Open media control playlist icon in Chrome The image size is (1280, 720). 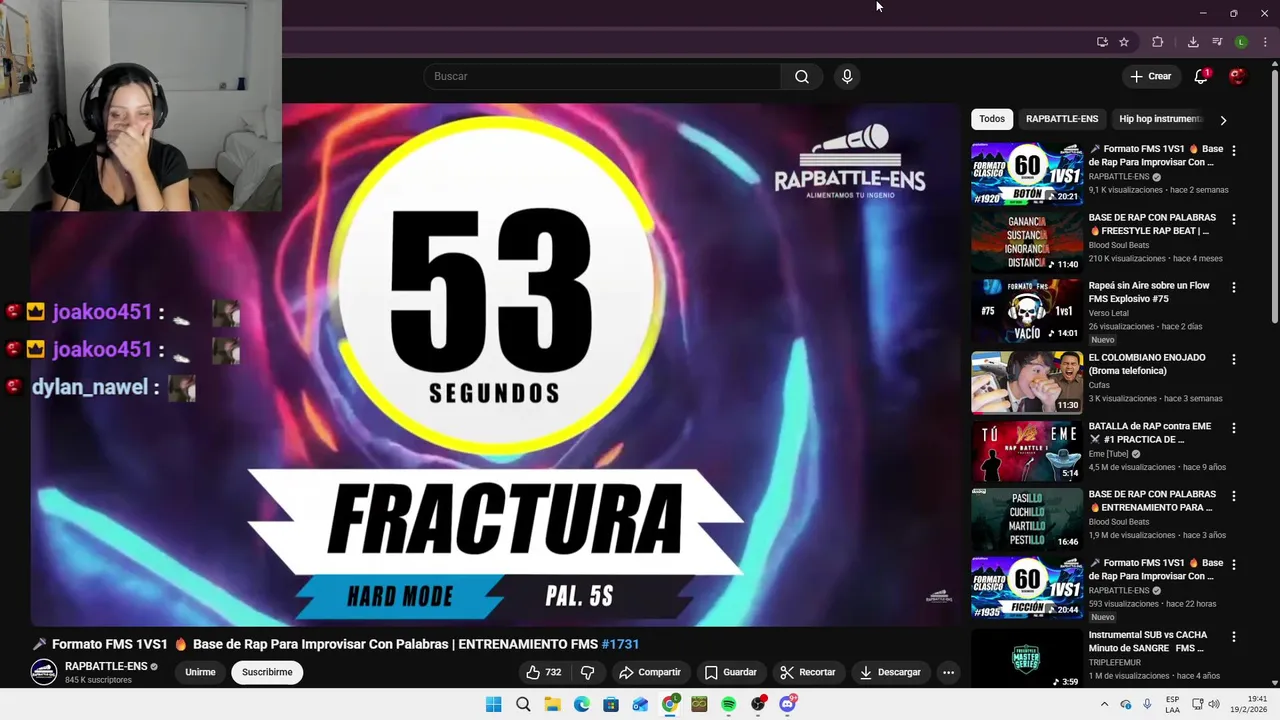tap(1217, 42)
